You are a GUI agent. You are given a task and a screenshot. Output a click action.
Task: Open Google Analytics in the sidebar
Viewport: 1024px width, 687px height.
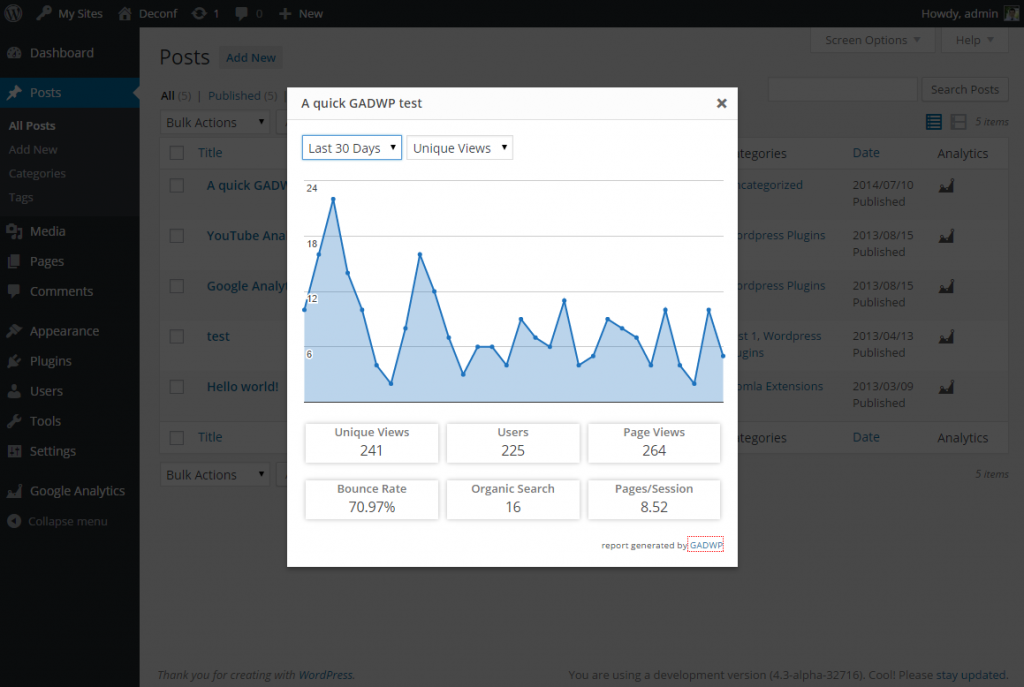[77, 491]
